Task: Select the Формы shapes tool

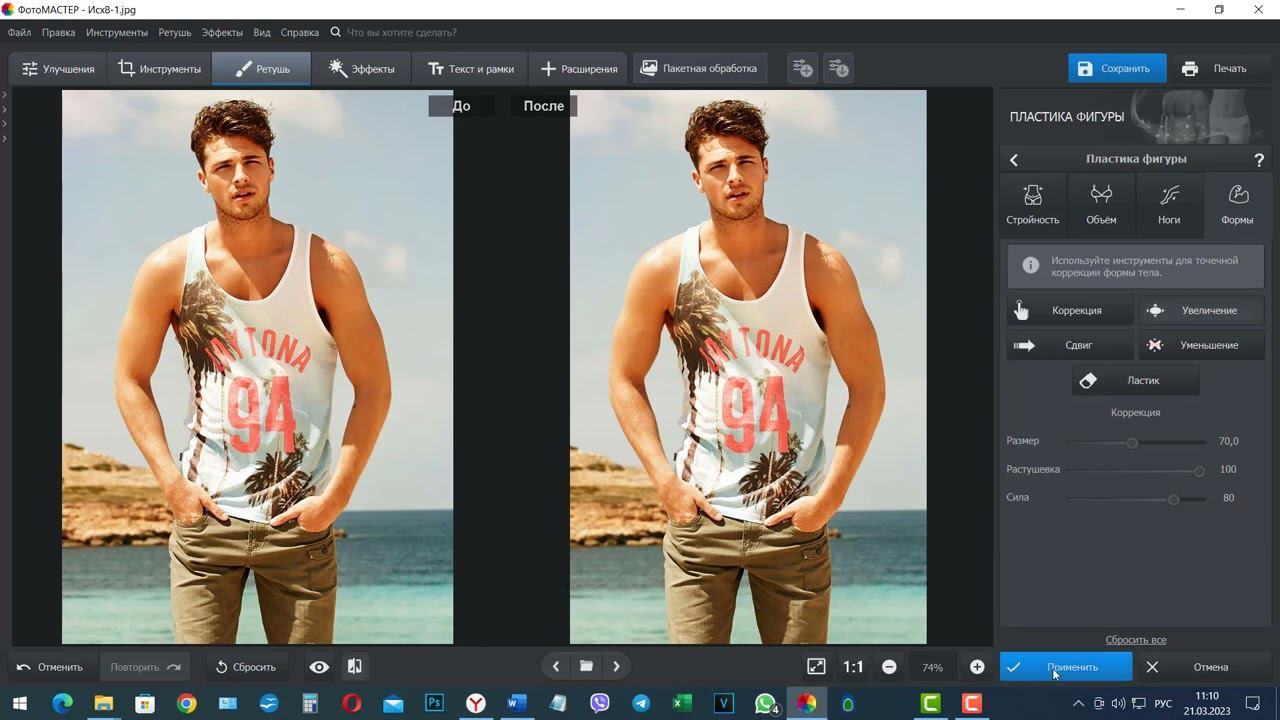Action: click(1237, 203)
